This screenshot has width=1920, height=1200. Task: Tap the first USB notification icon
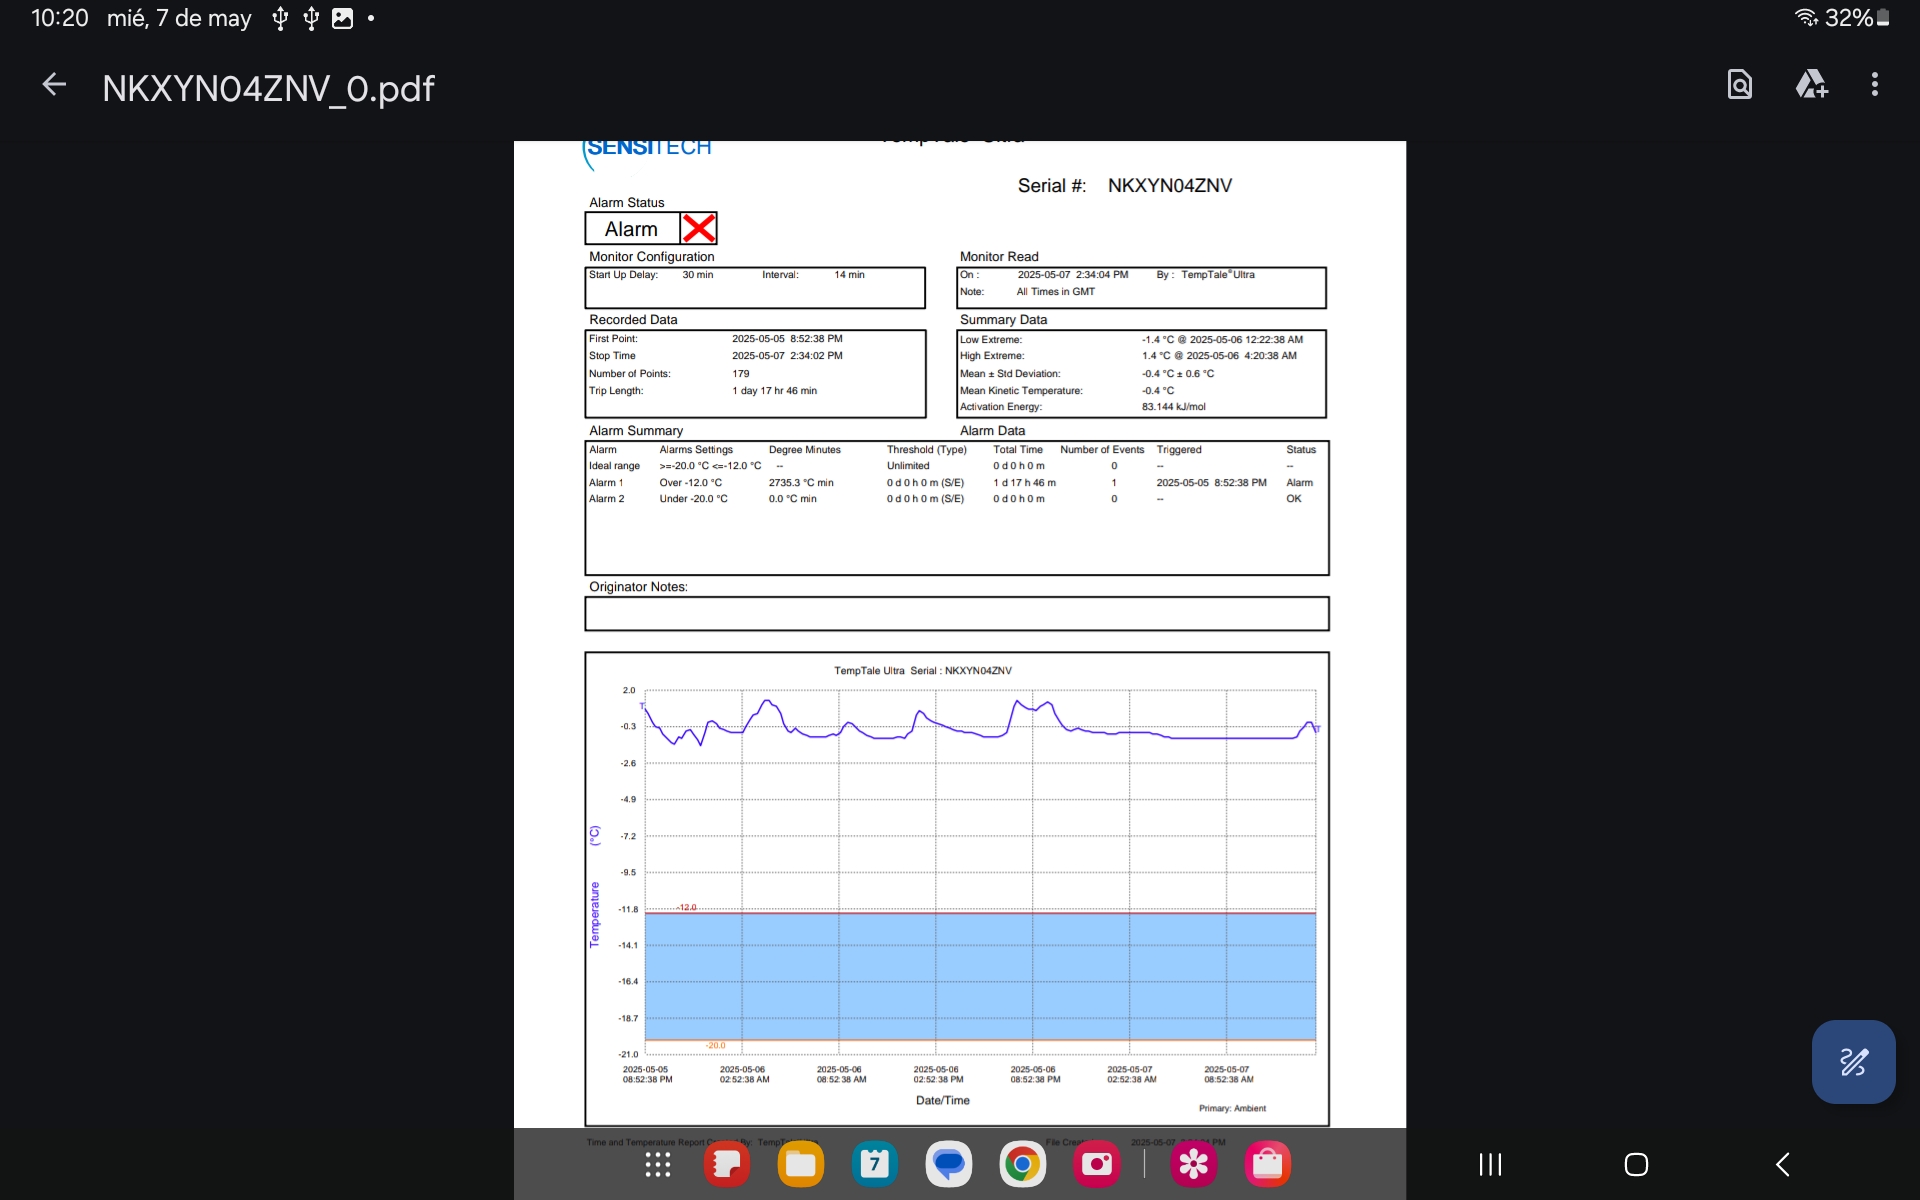[280, 18]
